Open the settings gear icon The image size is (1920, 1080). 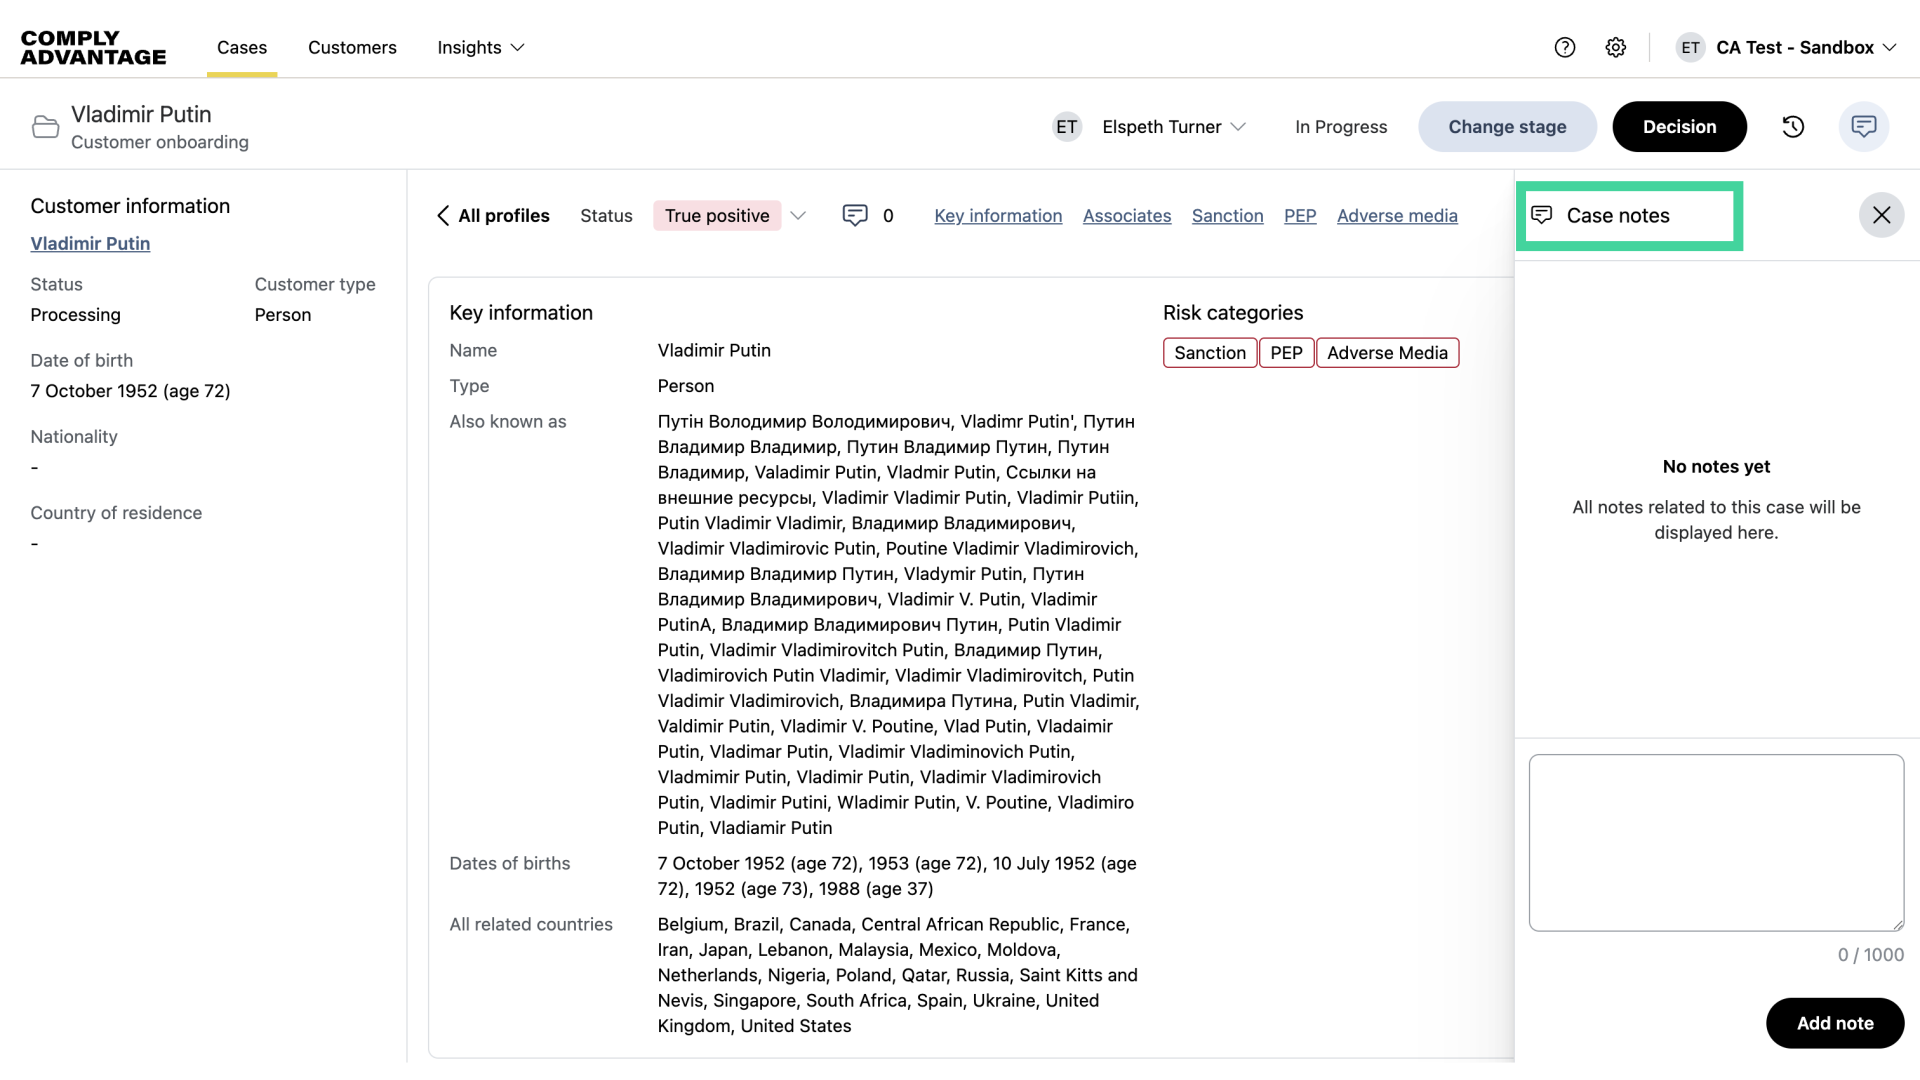[1616, 47]
